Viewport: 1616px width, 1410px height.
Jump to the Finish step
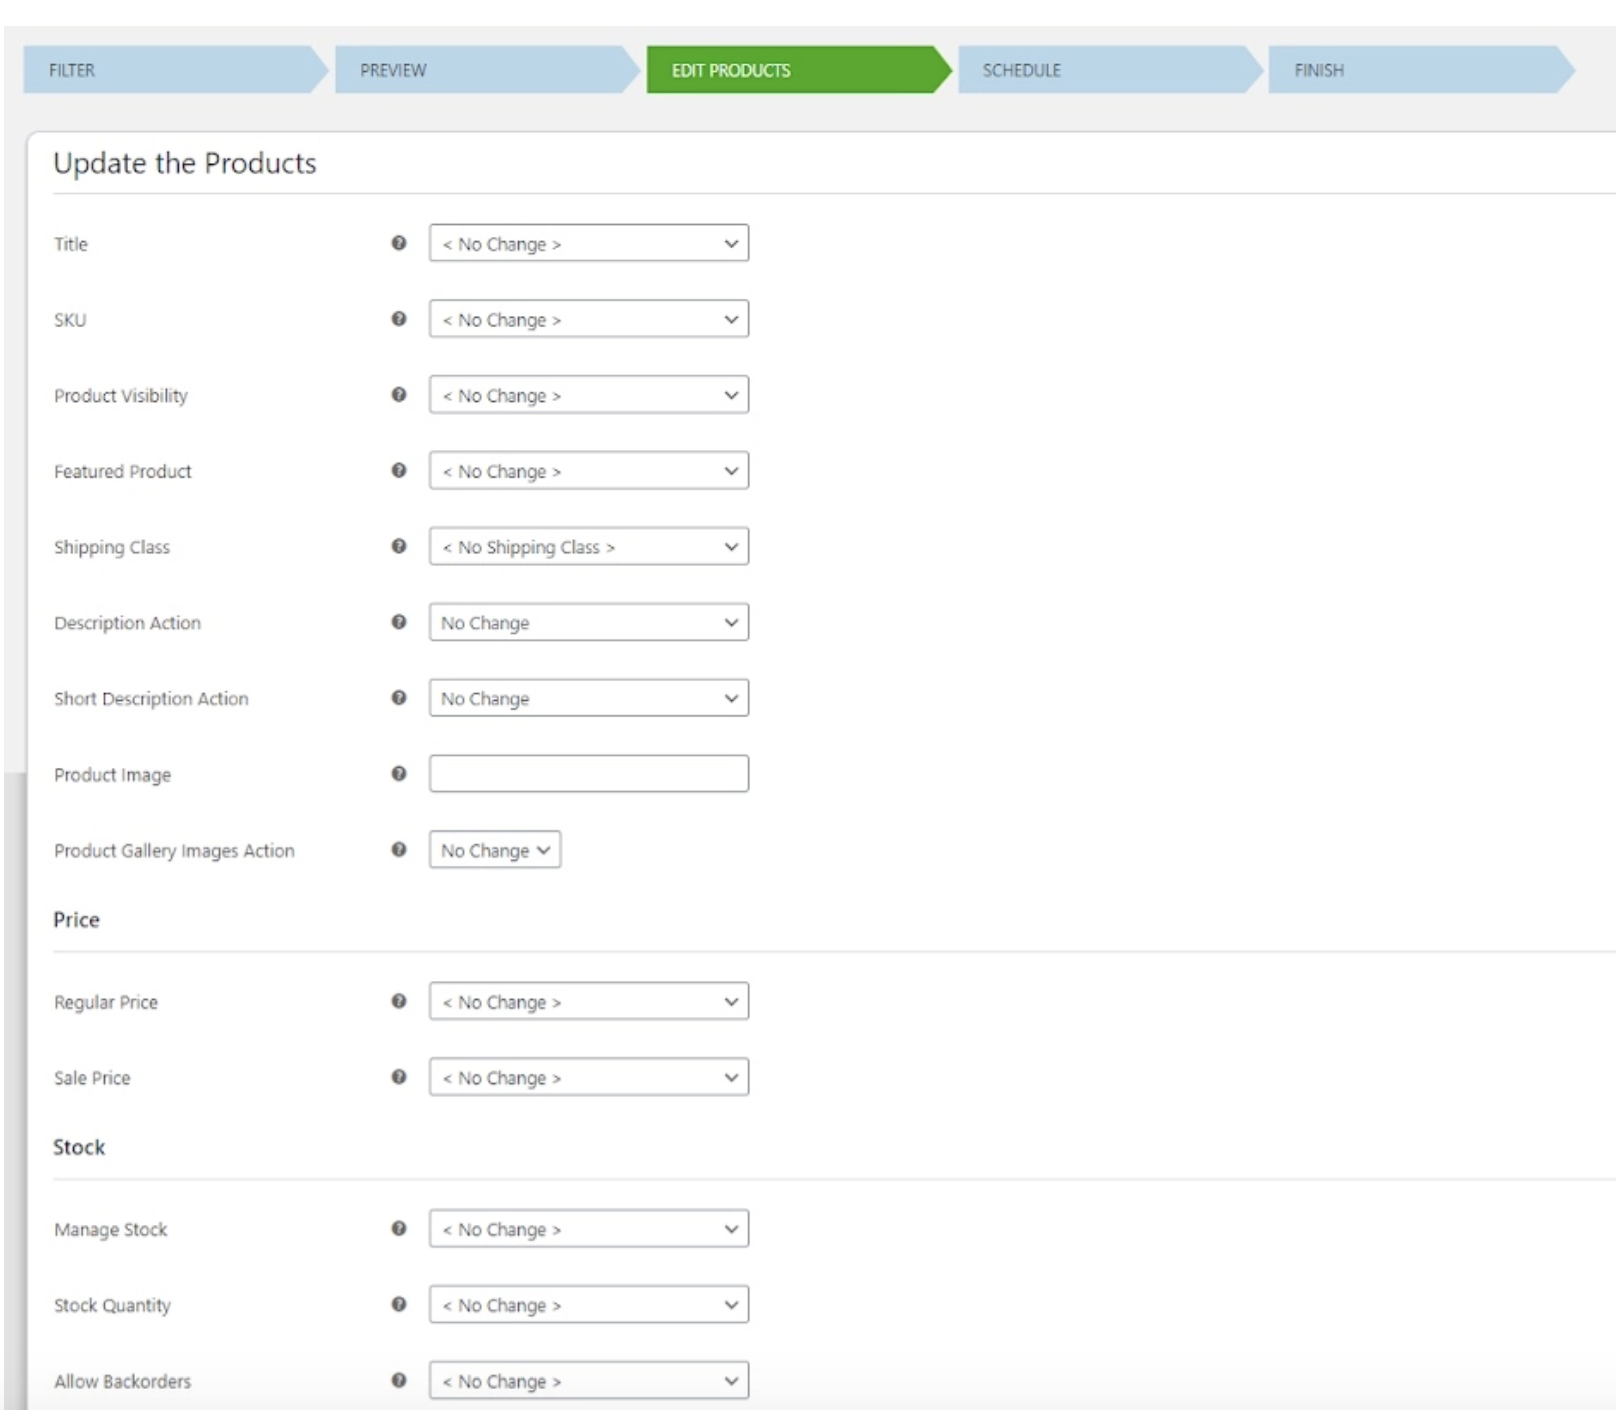coord(1413,70)
